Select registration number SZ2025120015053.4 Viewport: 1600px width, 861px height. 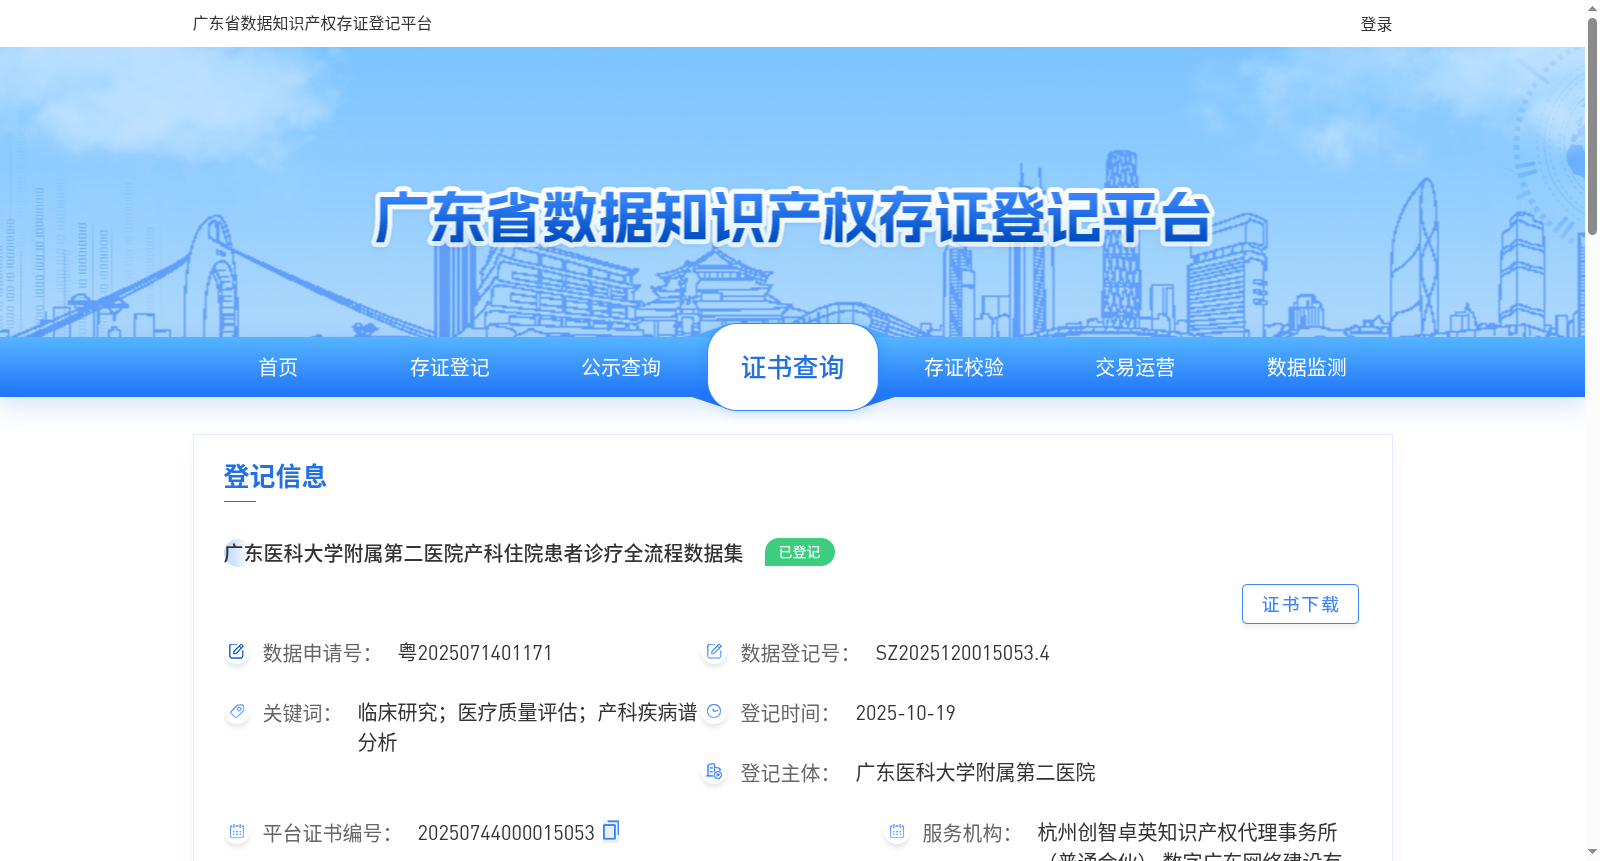(962, 653)
